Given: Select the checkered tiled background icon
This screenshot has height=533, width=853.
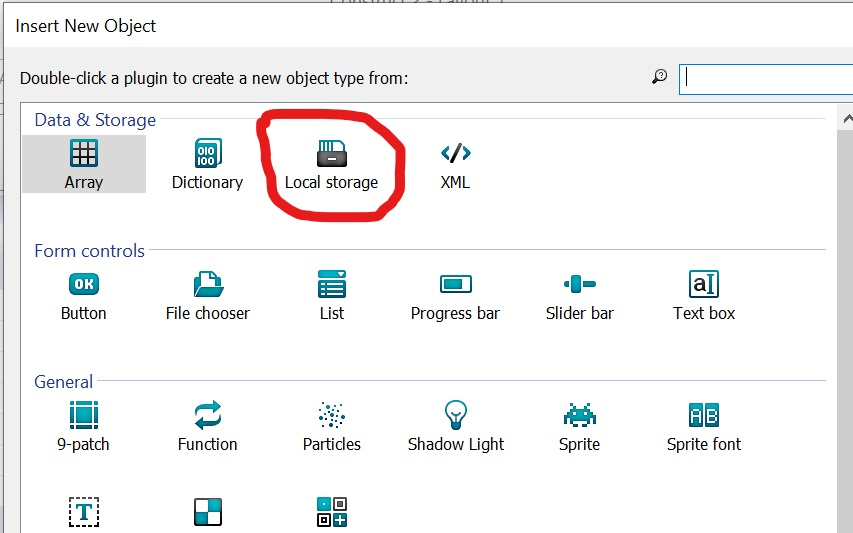Looking at the screenshot, I should coord(207,512).
